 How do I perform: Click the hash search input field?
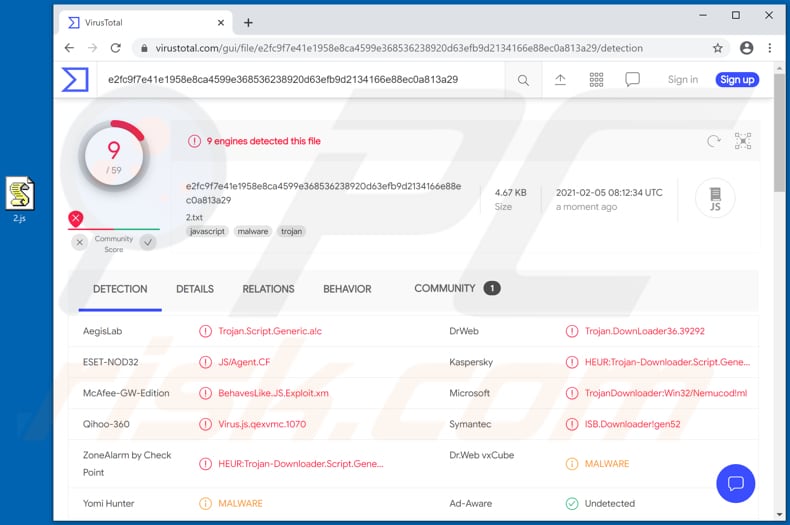click(x=302, y=80)
